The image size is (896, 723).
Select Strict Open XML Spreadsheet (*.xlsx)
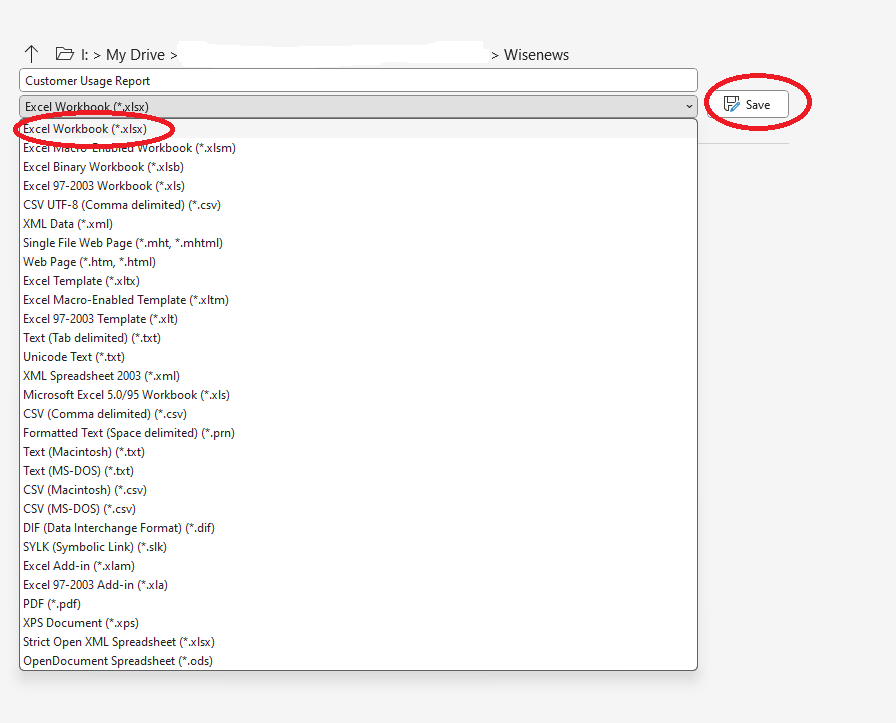coord(358,641)
